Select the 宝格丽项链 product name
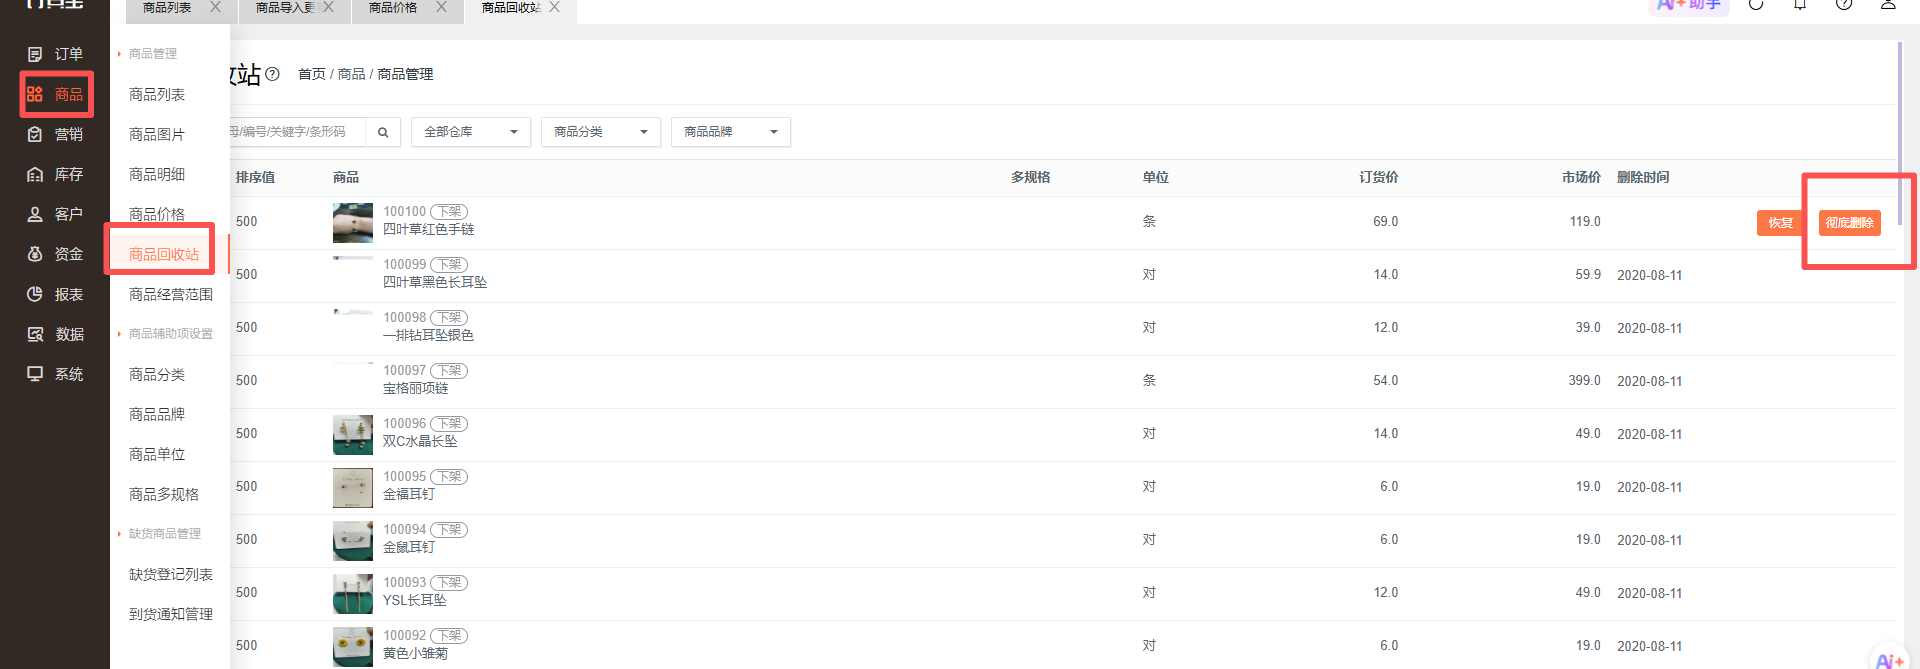Image resolution: width=1920 pixels, height=669 pixels. (x=415, y=388)
